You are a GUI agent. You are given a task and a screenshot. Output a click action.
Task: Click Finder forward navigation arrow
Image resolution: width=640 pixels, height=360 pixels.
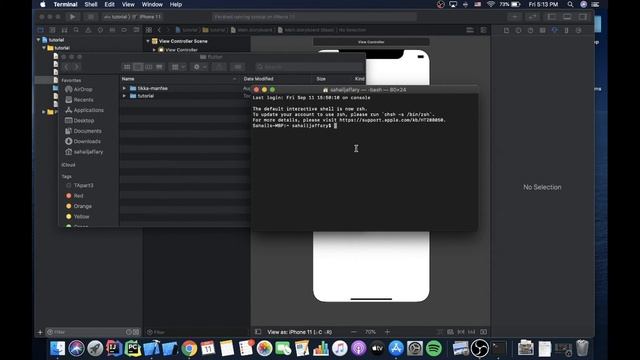[76, 67]
